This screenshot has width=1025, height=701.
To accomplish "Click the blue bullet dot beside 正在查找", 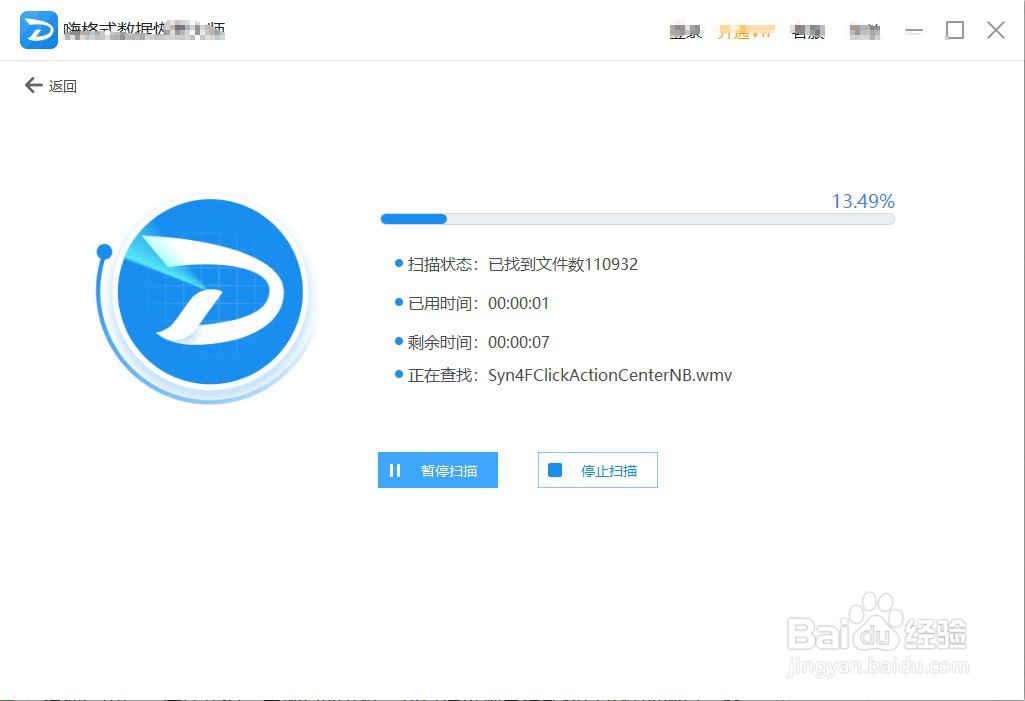I will (x=397, y=376).
